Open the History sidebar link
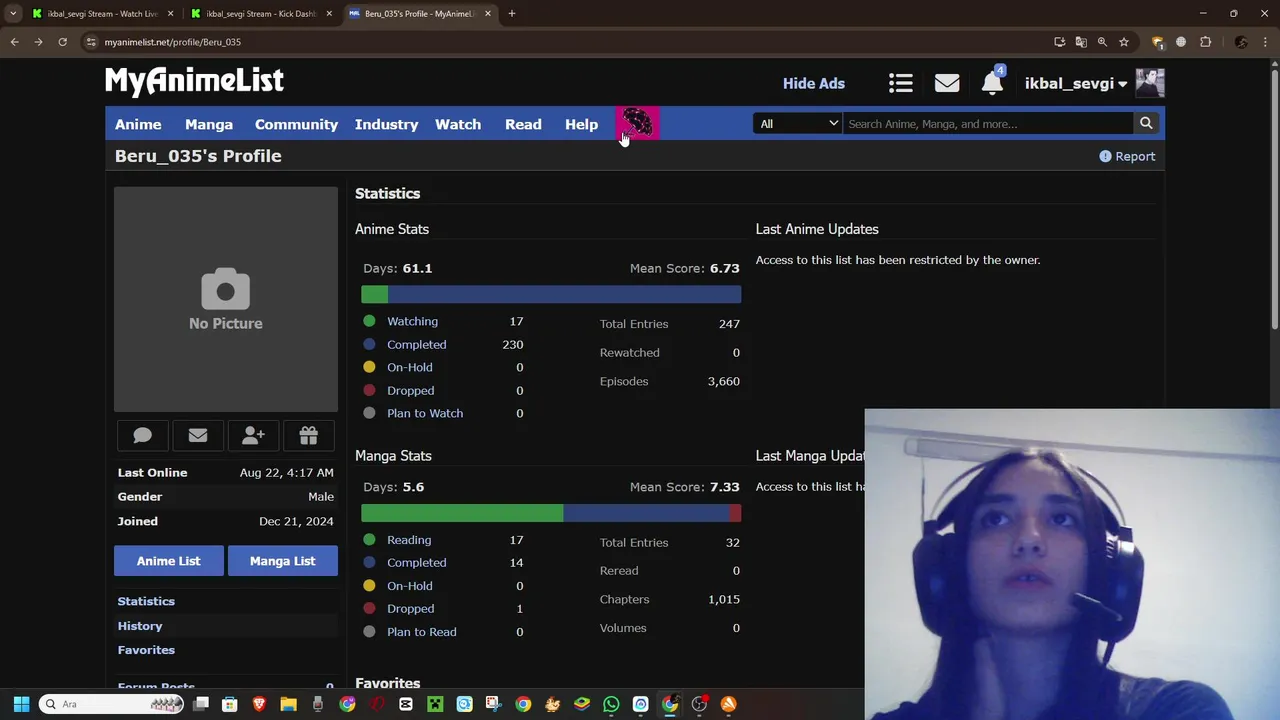 [140, 626]
